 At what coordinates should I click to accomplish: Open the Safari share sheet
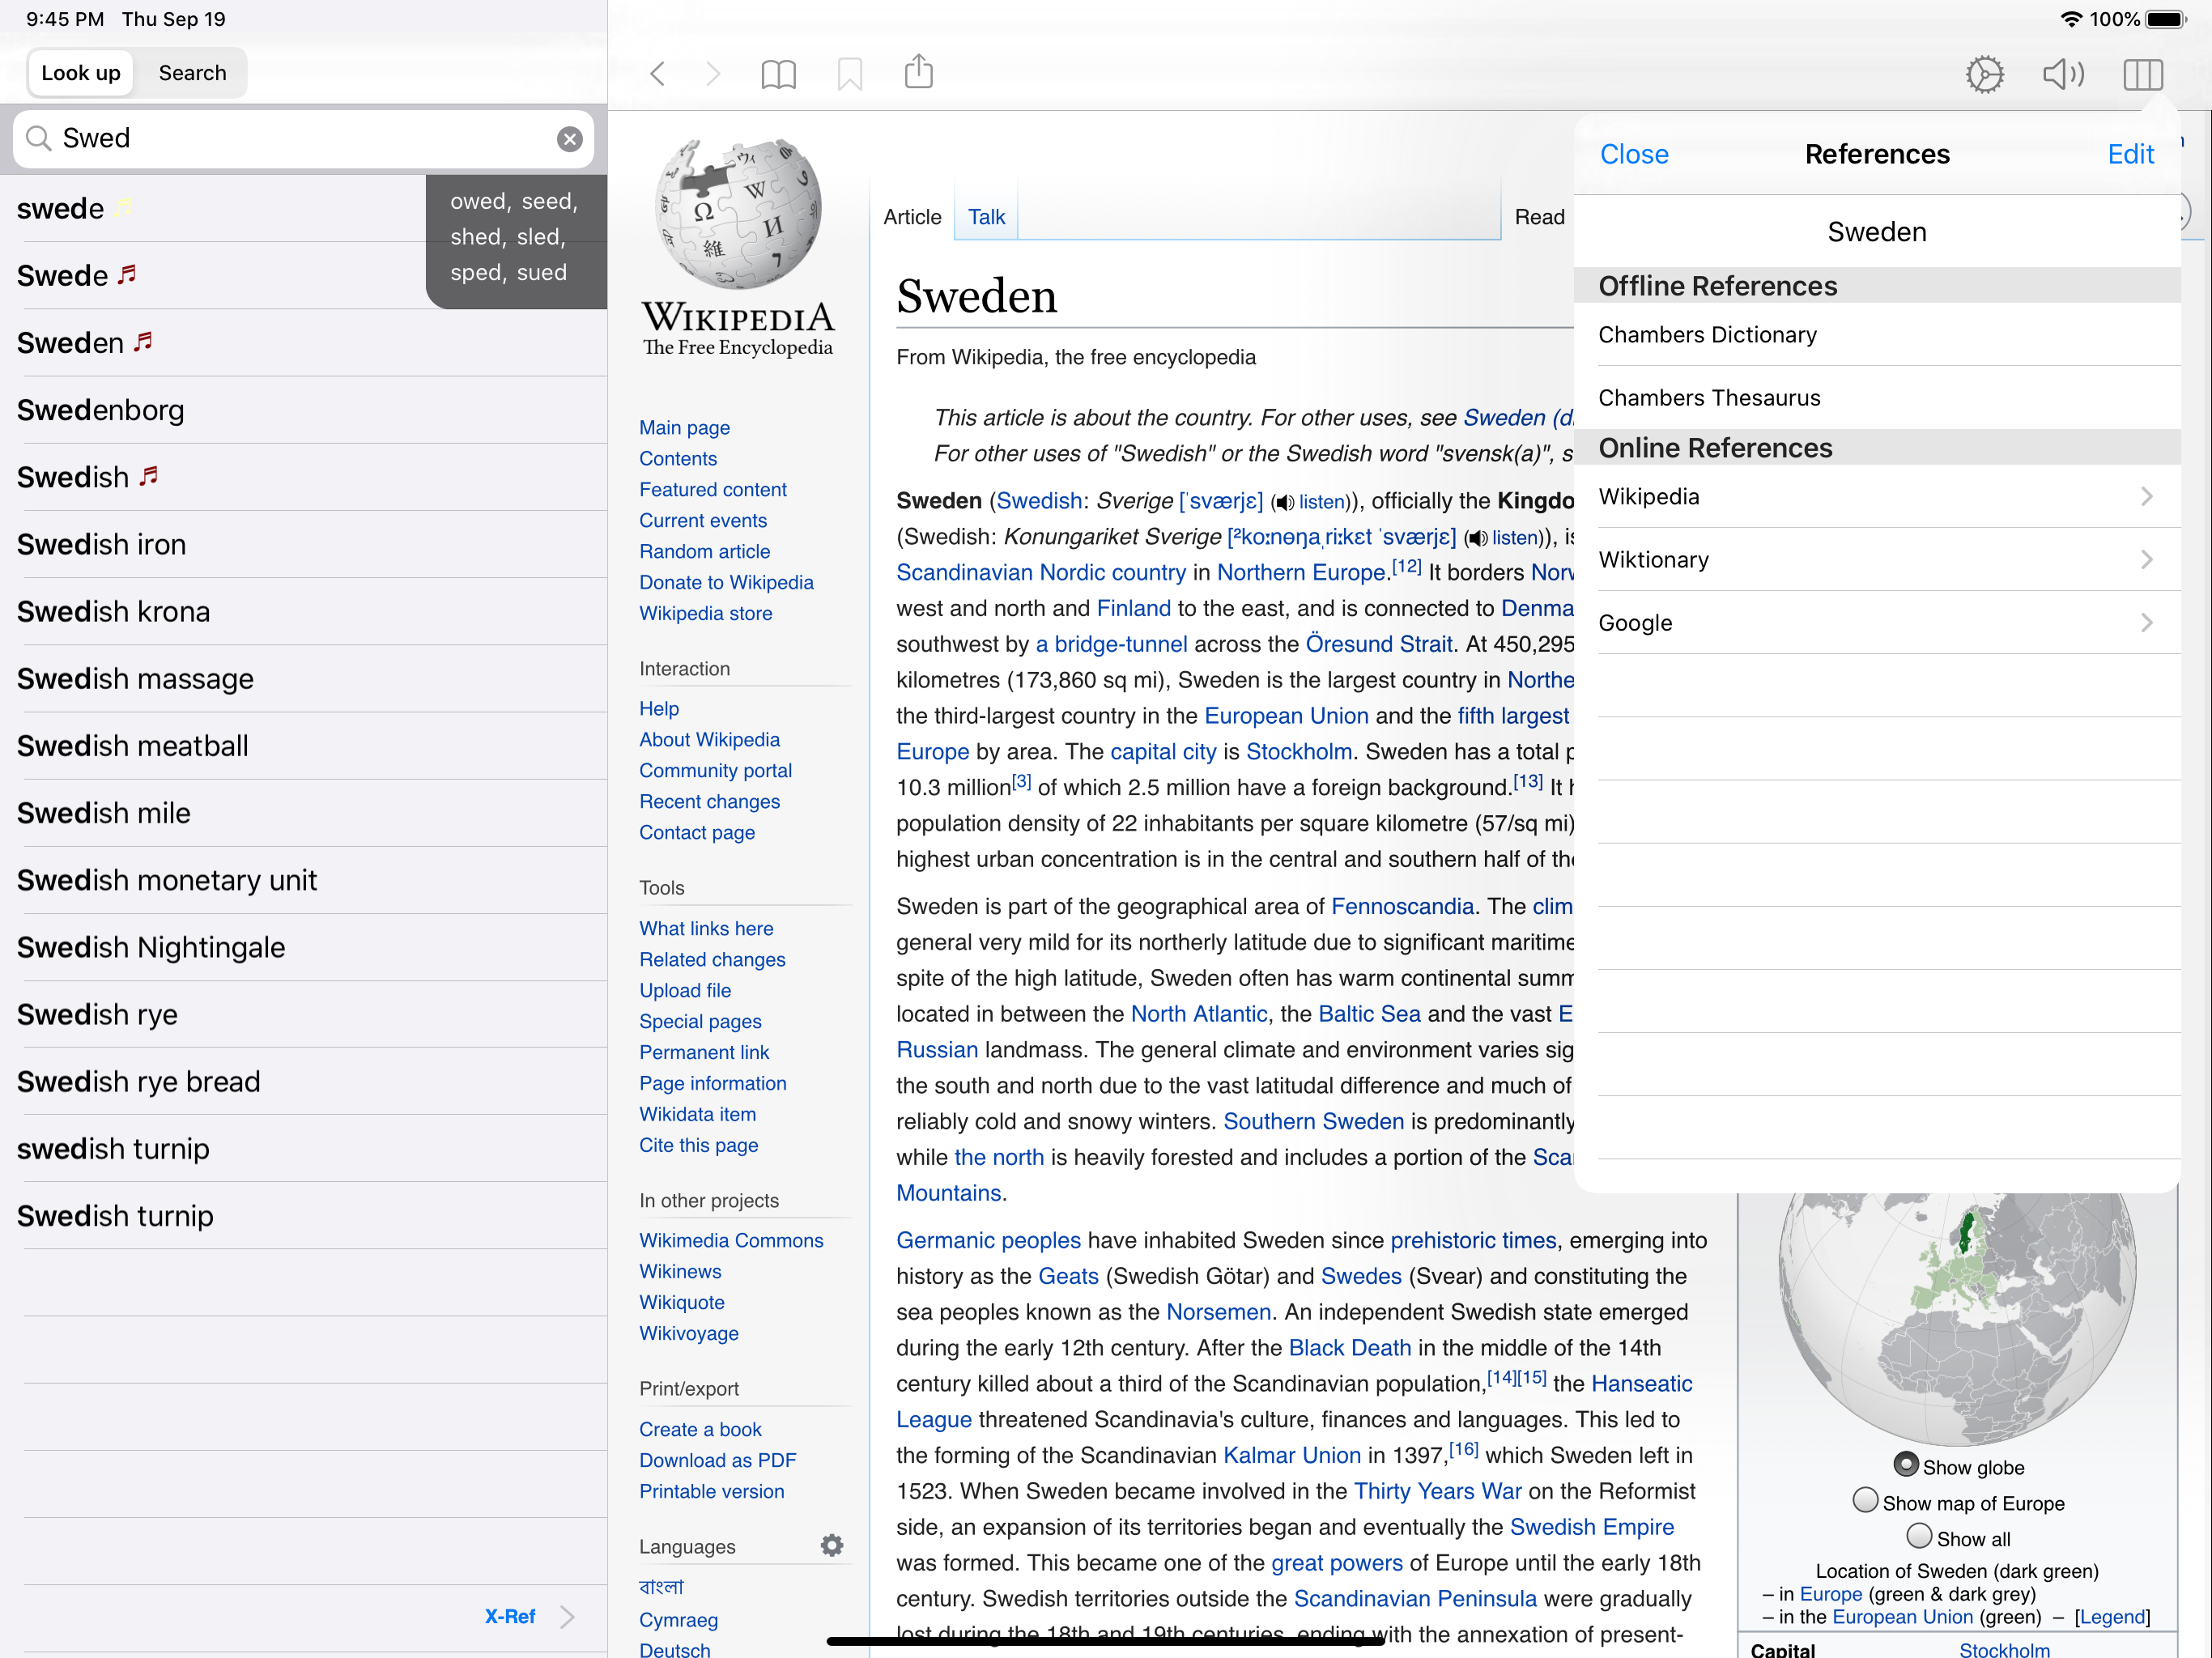(x=918, y=72)
